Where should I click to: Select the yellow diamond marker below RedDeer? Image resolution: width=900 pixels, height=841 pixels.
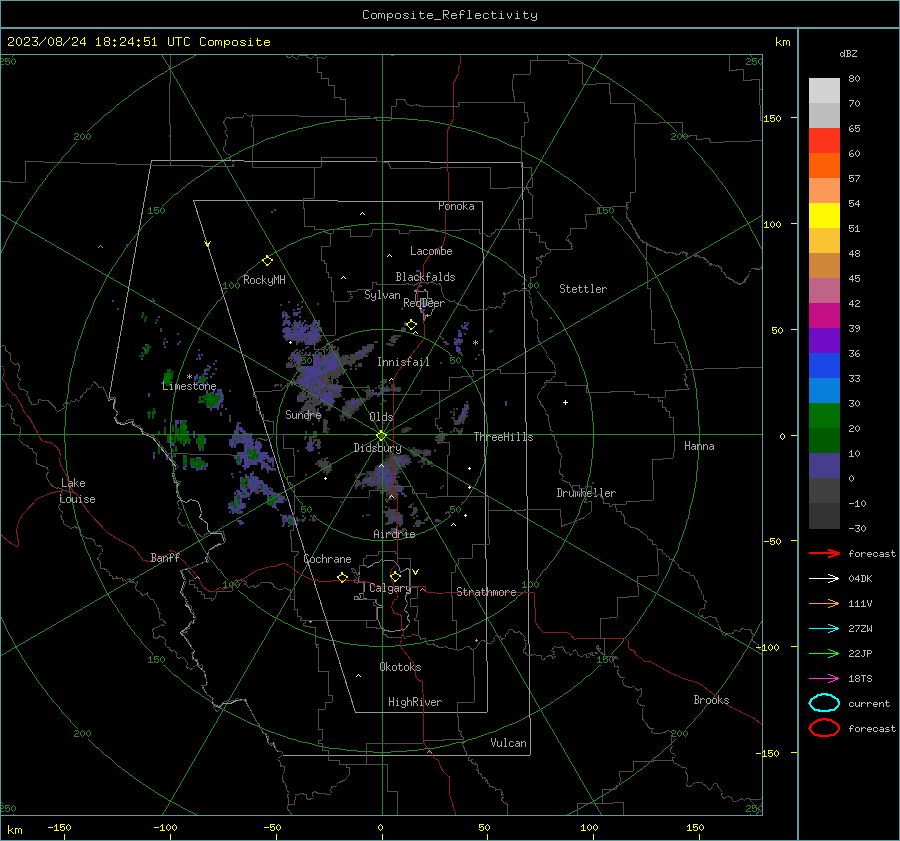click(411, 325)
